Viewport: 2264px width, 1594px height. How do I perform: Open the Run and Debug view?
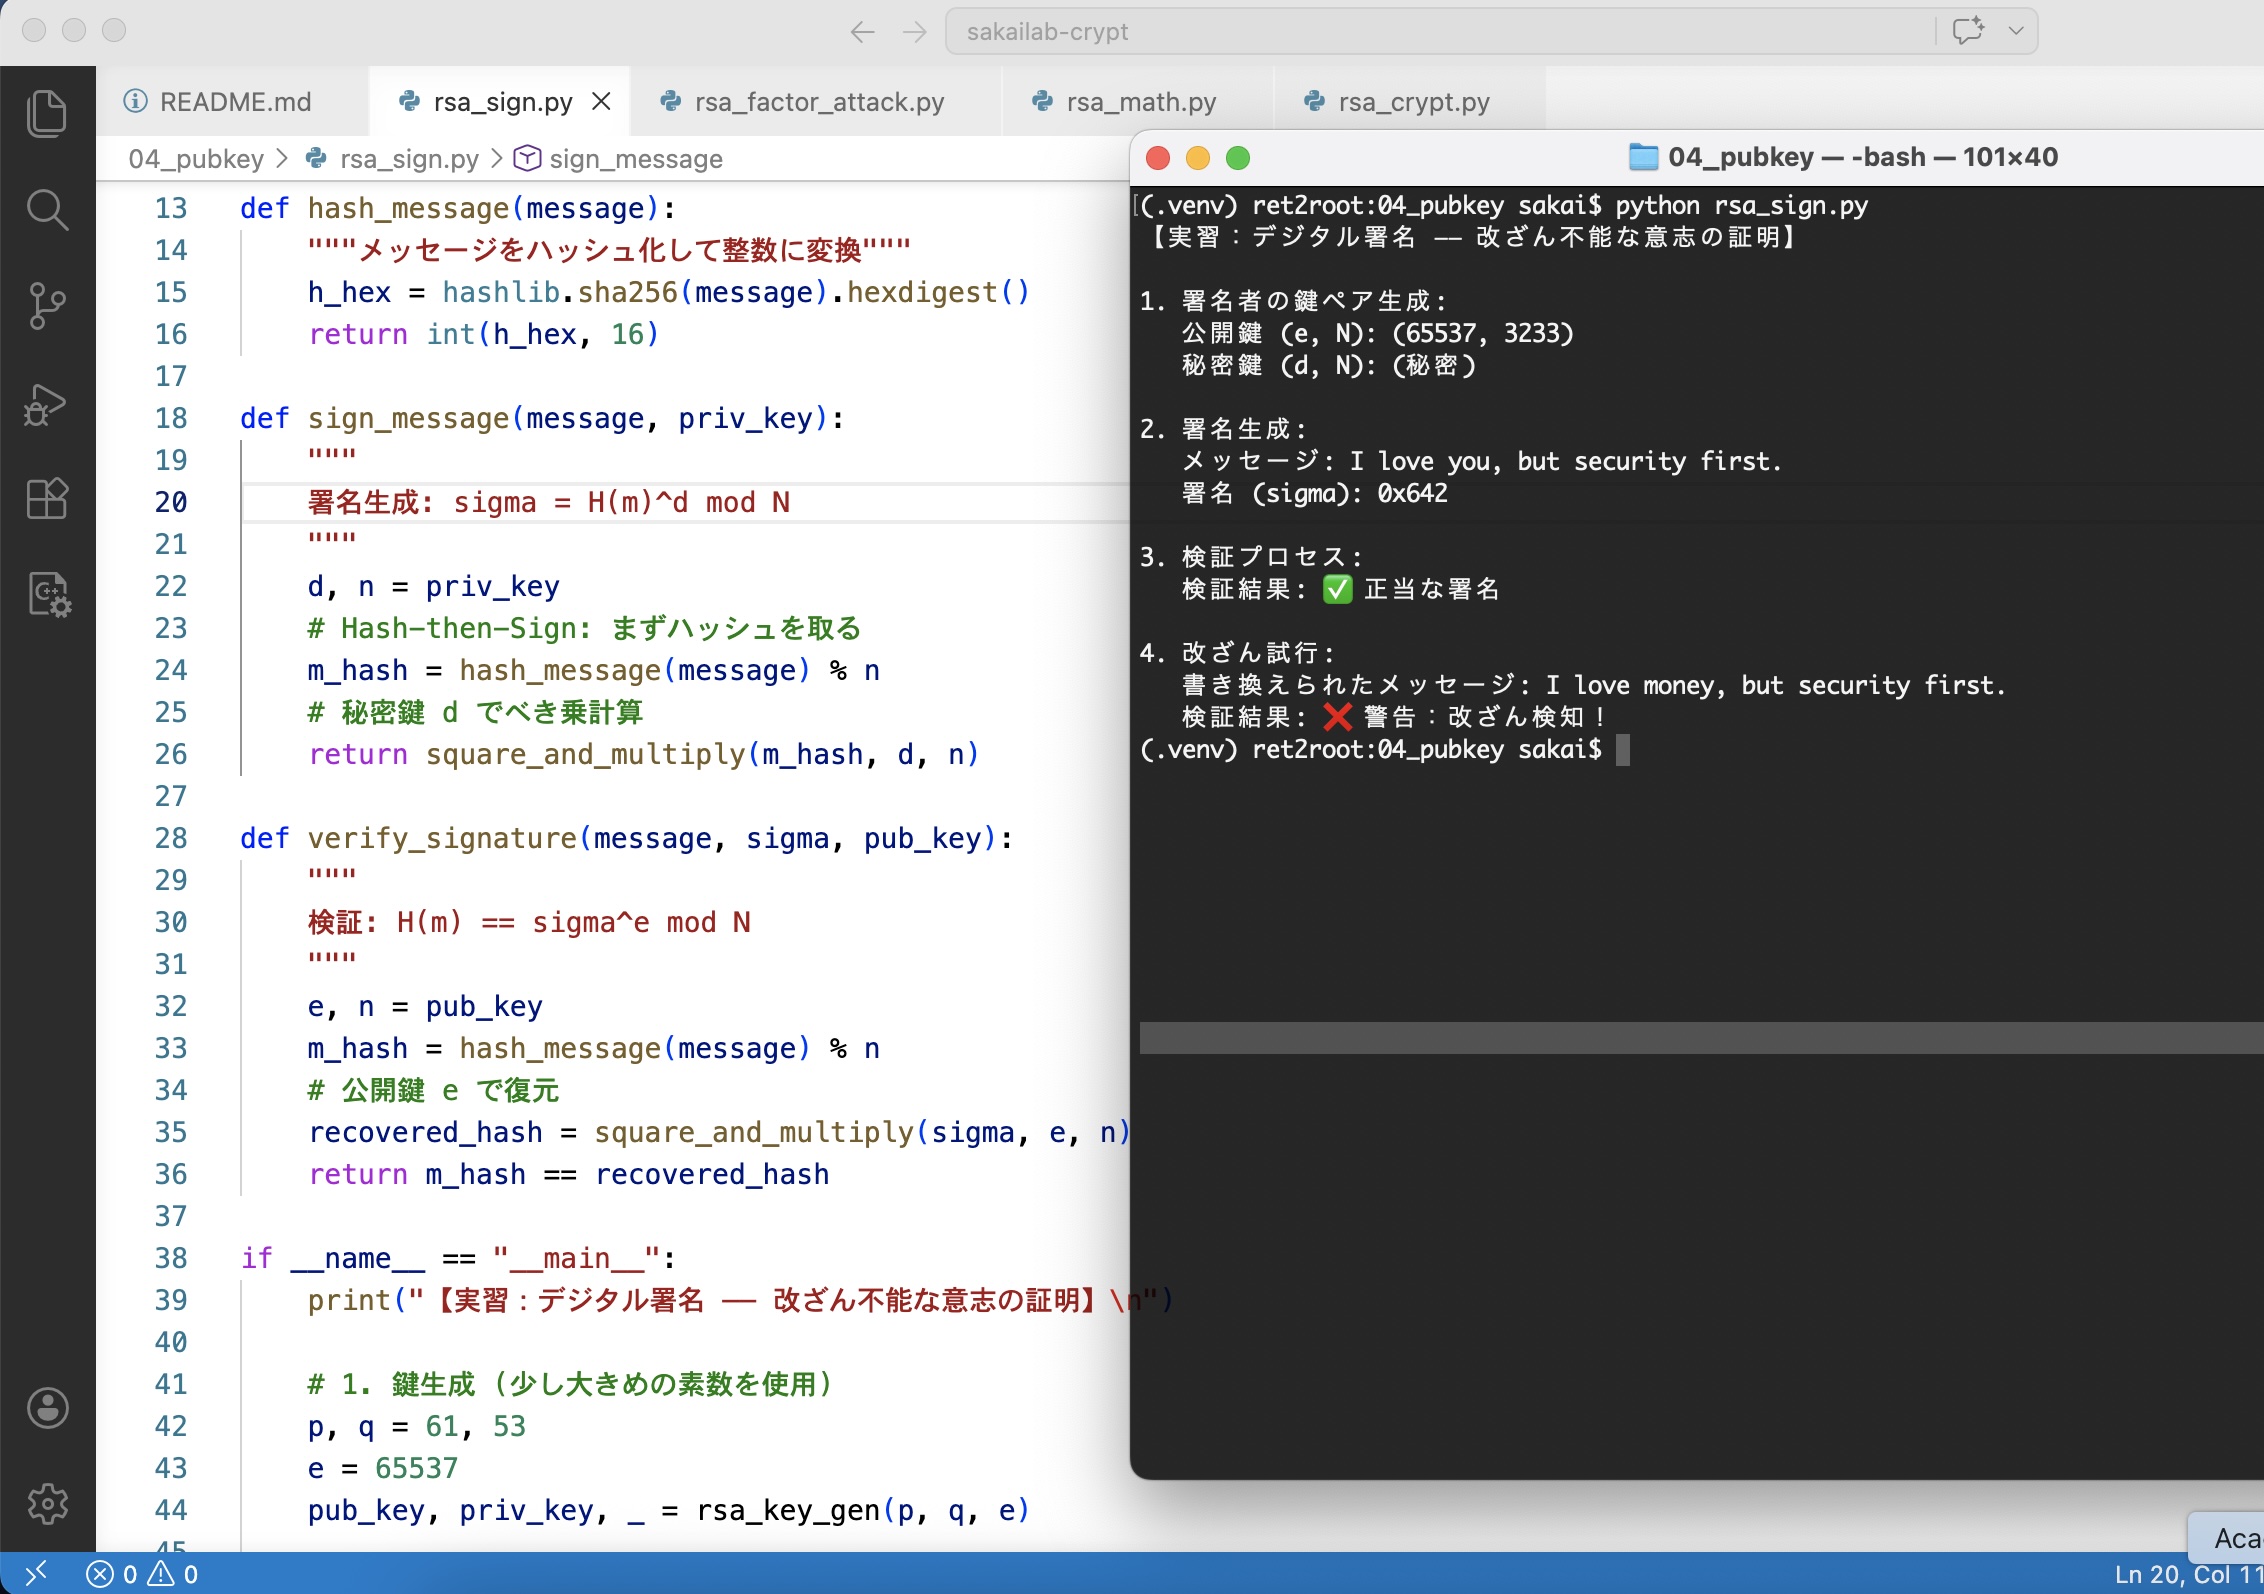coord(47,403)
